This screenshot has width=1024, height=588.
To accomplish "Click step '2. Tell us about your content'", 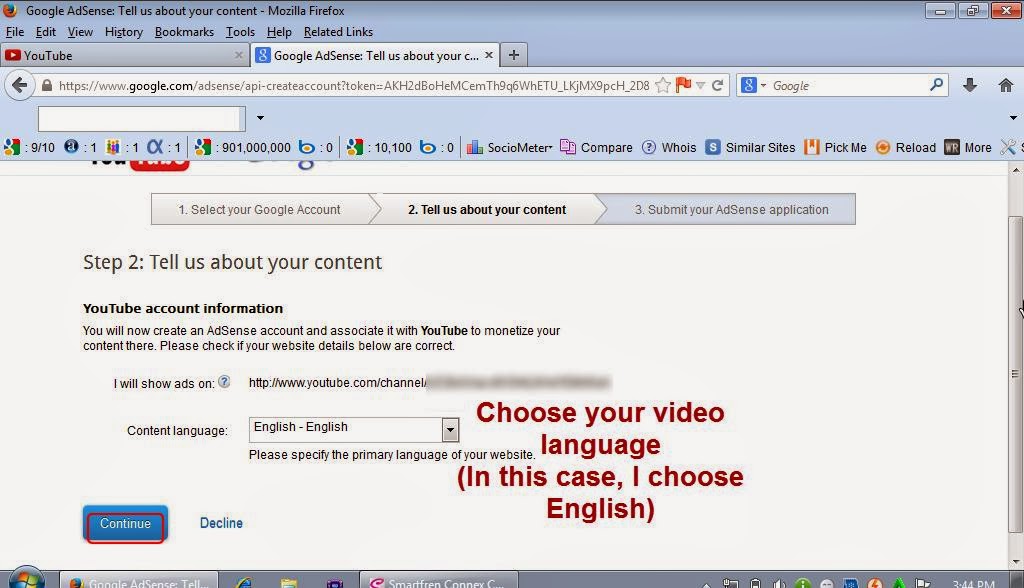I will tap(487, 210).
